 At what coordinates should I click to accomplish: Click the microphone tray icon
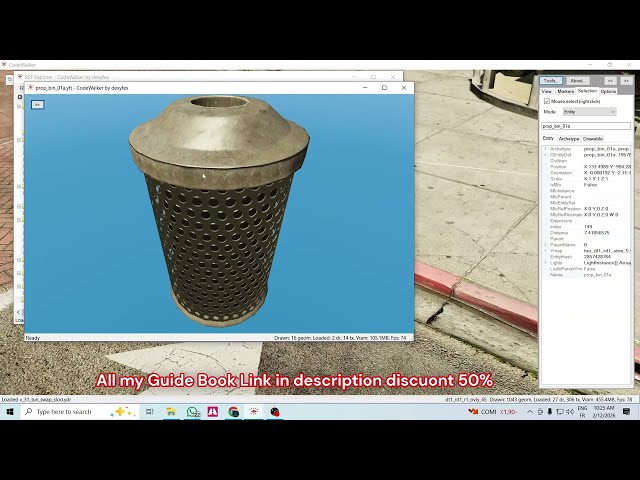click(x=550, y=412)
